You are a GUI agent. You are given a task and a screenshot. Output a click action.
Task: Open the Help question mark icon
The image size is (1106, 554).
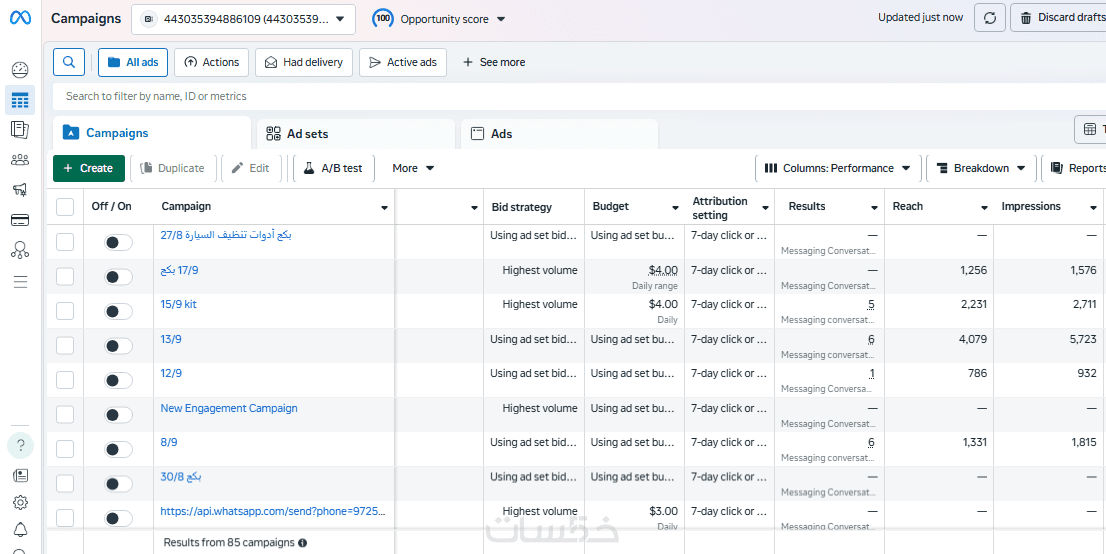point(20,446)
